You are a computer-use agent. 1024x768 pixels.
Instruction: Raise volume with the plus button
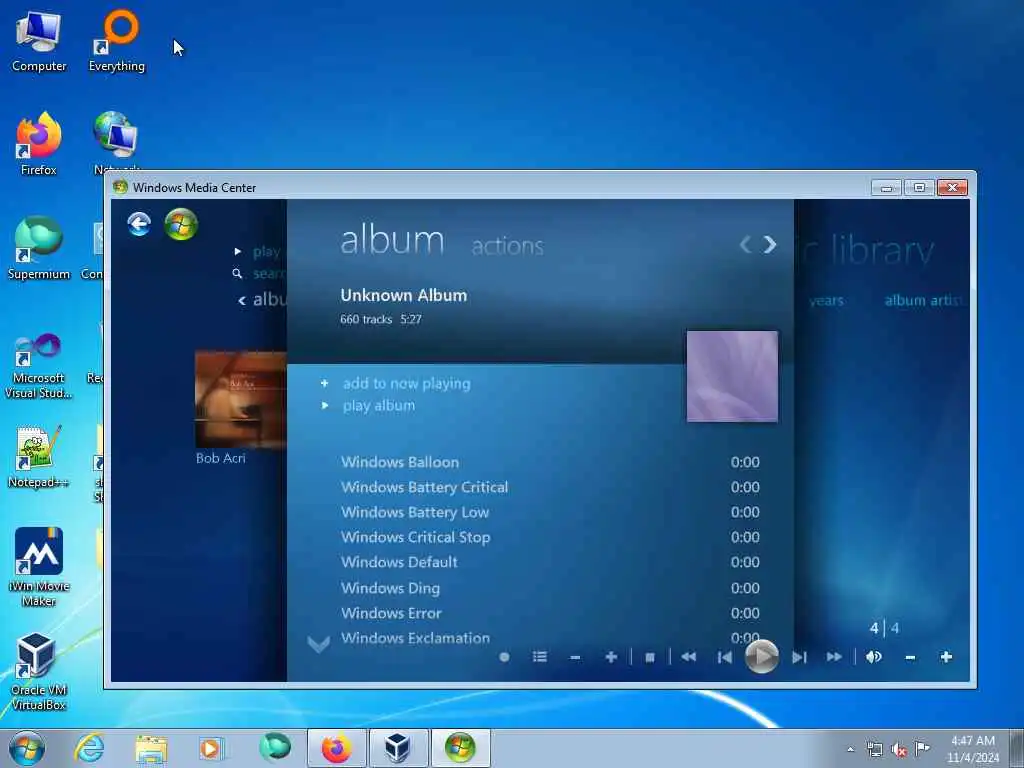click(946, 657)
